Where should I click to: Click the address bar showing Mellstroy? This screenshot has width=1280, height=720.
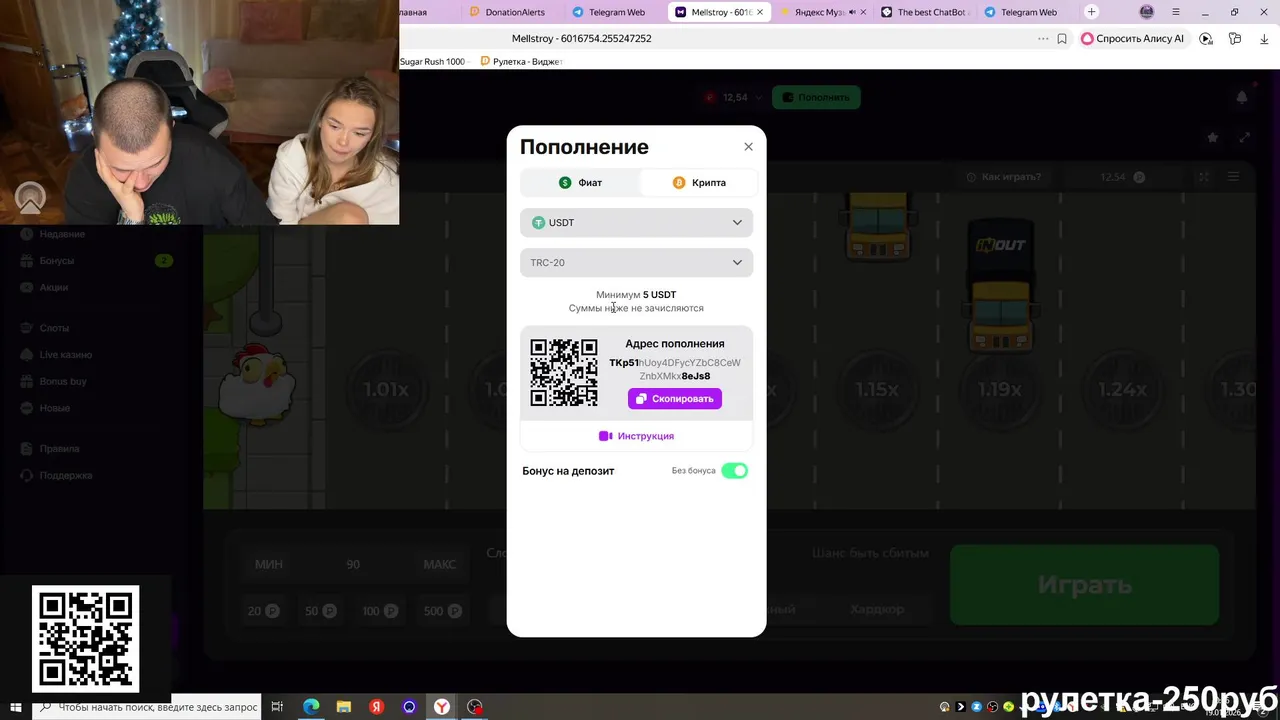(581, 39)
